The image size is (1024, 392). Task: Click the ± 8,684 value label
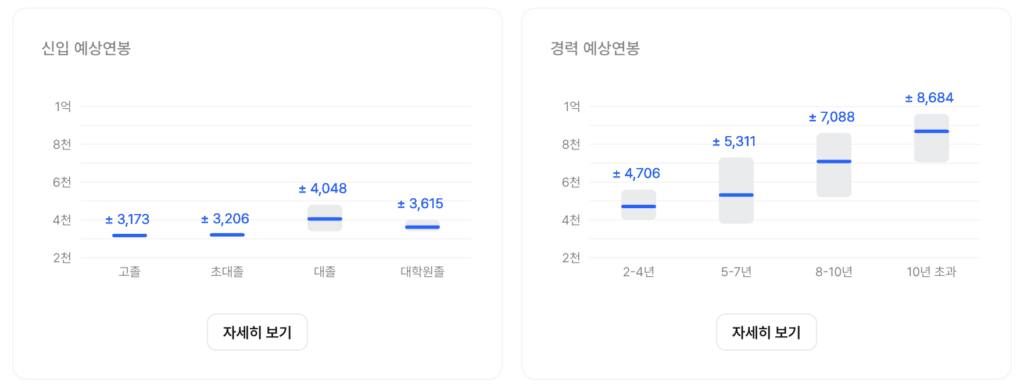coord(929,99)
